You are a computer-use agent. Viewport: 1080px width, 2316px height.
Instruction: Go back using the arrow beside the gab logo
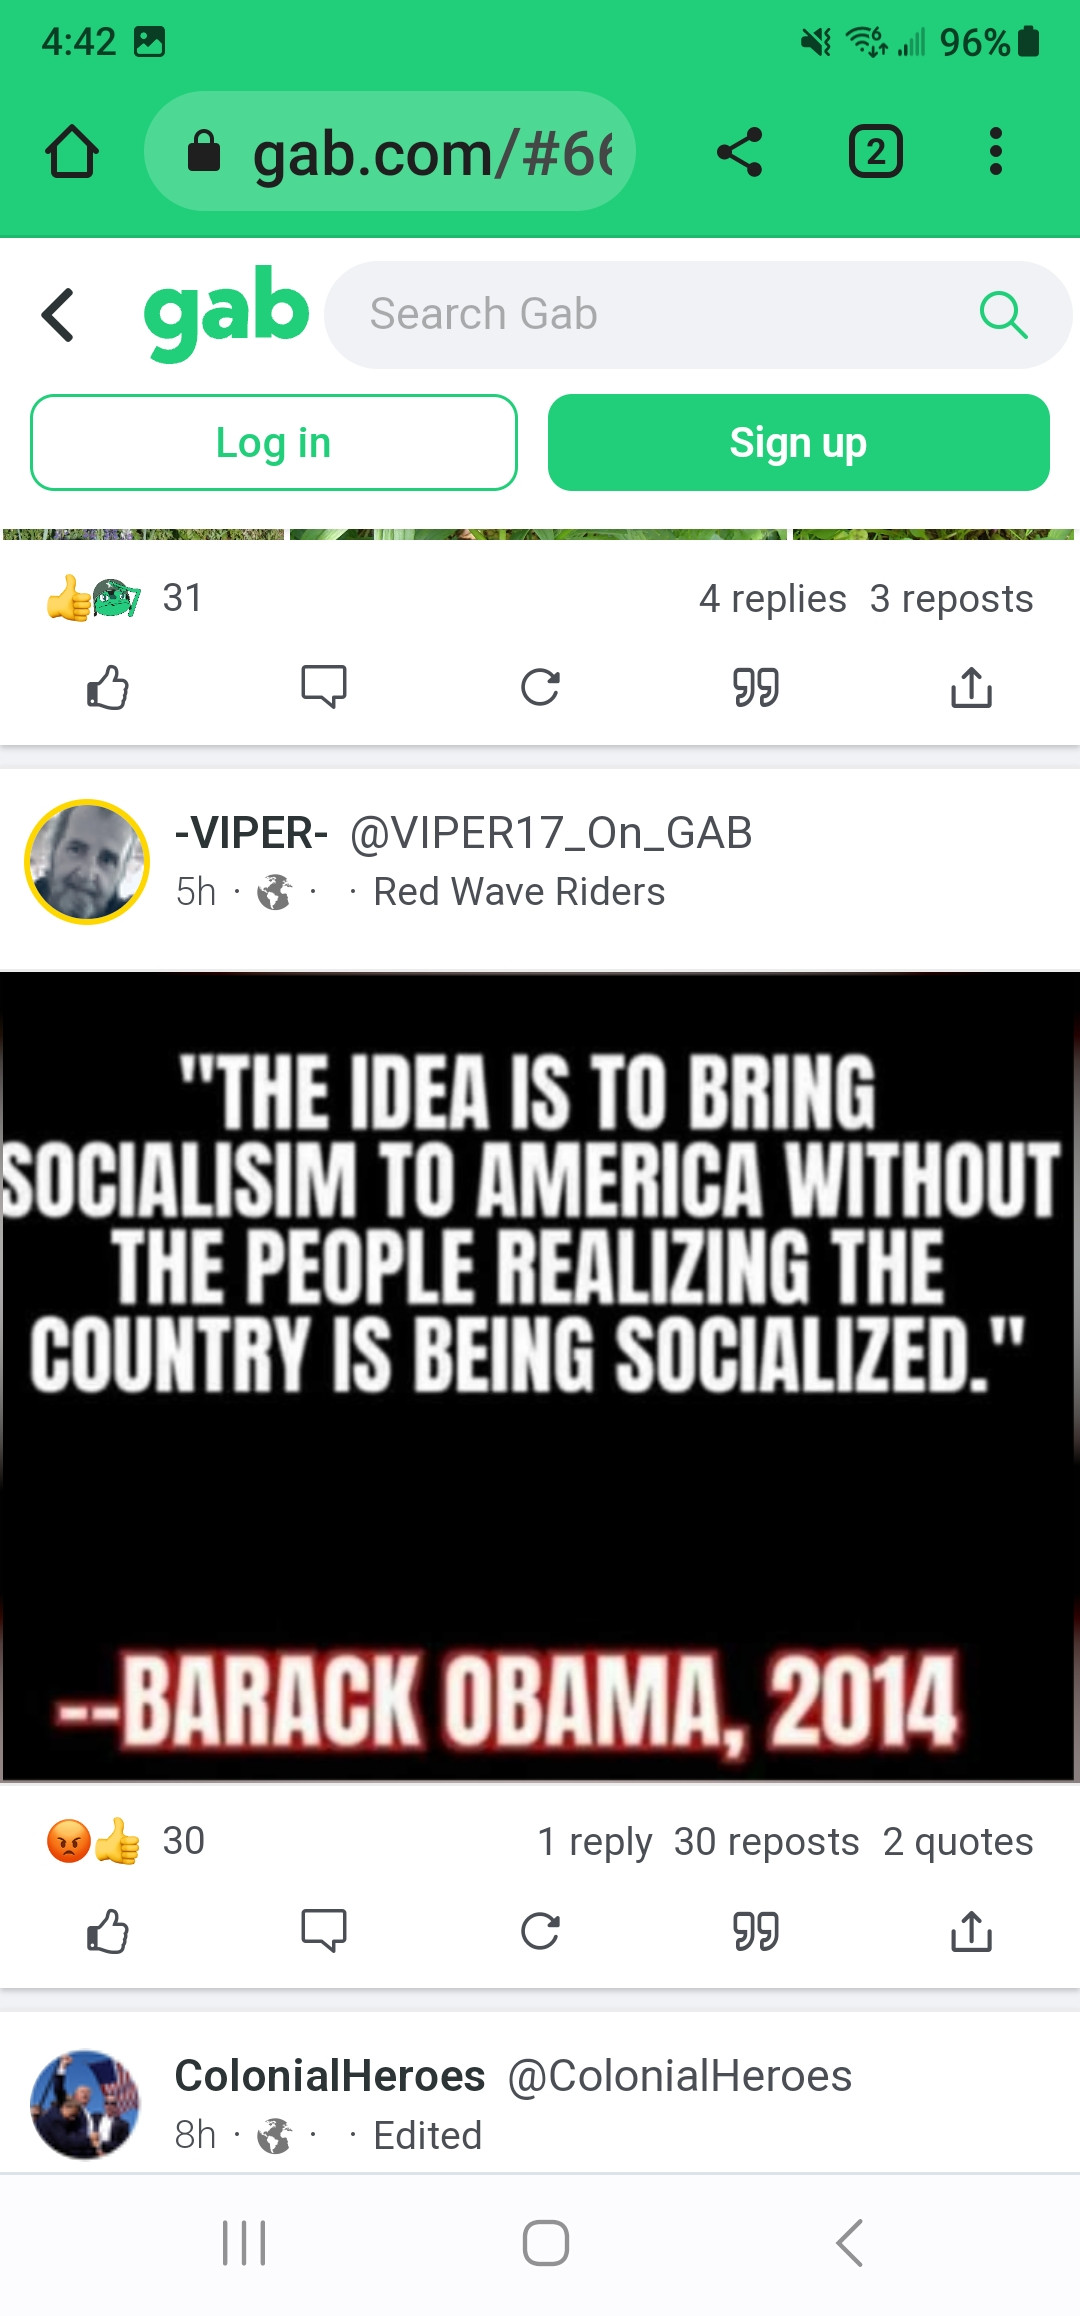click(x=58, y=315)
